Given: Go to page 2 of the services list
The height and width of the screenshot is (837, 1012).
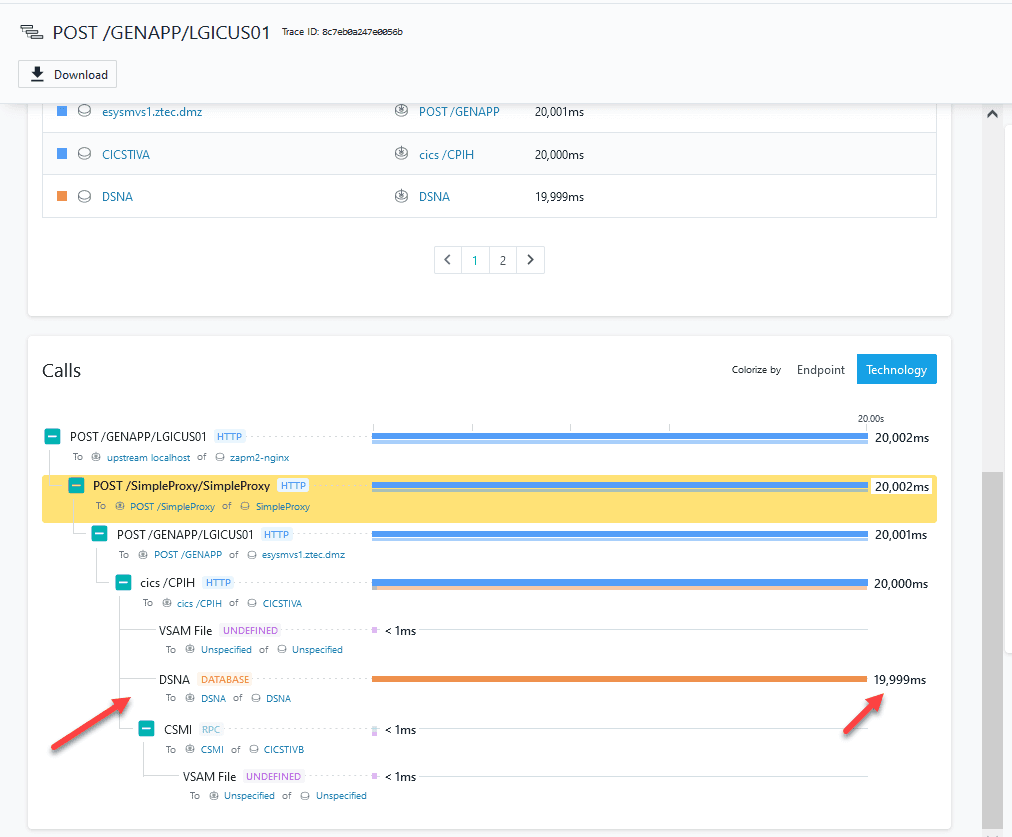Looking at the screenshot, I should tap(502, 260).
